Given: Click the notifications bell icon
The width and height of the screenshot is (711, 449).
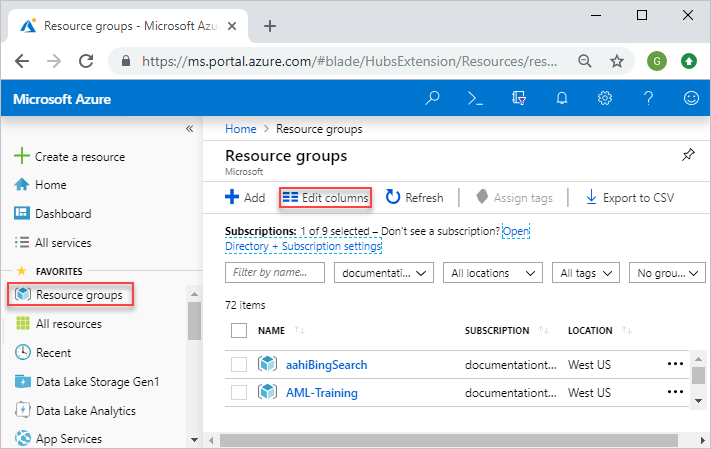Looking at the screenshot, I should (x=561, y=98).
